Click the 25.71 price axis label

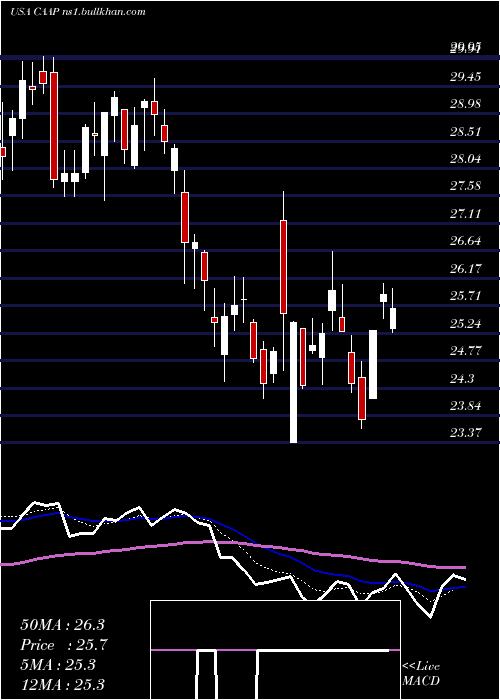click(465, 296)
